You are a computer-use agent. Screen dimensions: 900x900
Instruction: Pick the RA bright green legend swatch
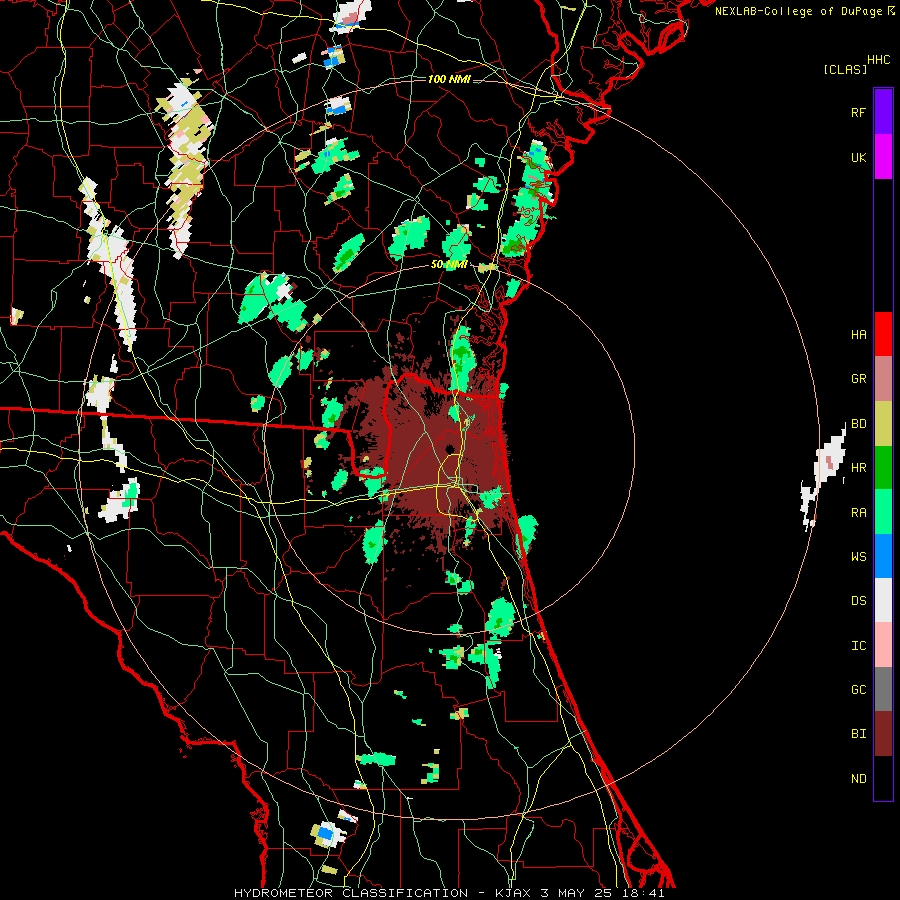(x=883, y=512)
